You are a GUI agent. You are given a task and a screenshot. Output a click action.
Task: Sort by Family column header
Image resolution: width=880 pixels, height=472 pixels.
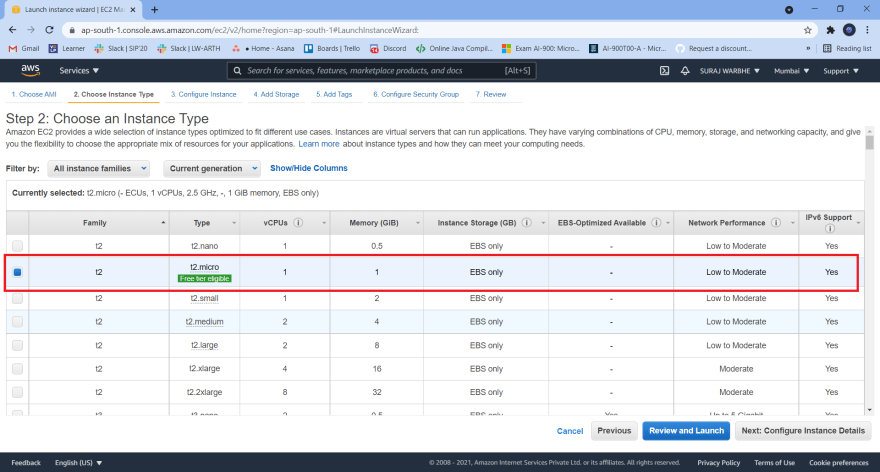(x=98, y=223)
